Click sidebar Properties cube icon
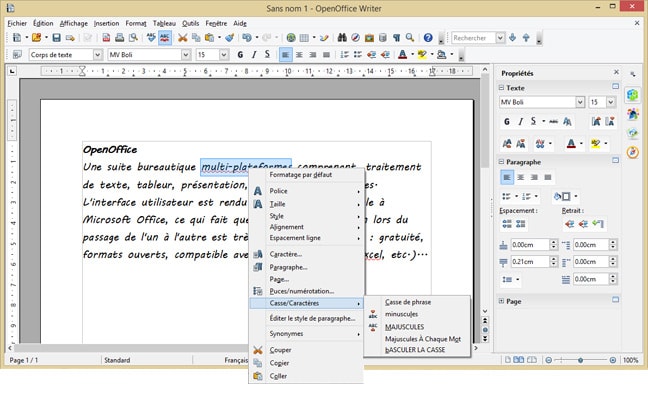Screen dimensions: 648x393 (x=632, y=95)
